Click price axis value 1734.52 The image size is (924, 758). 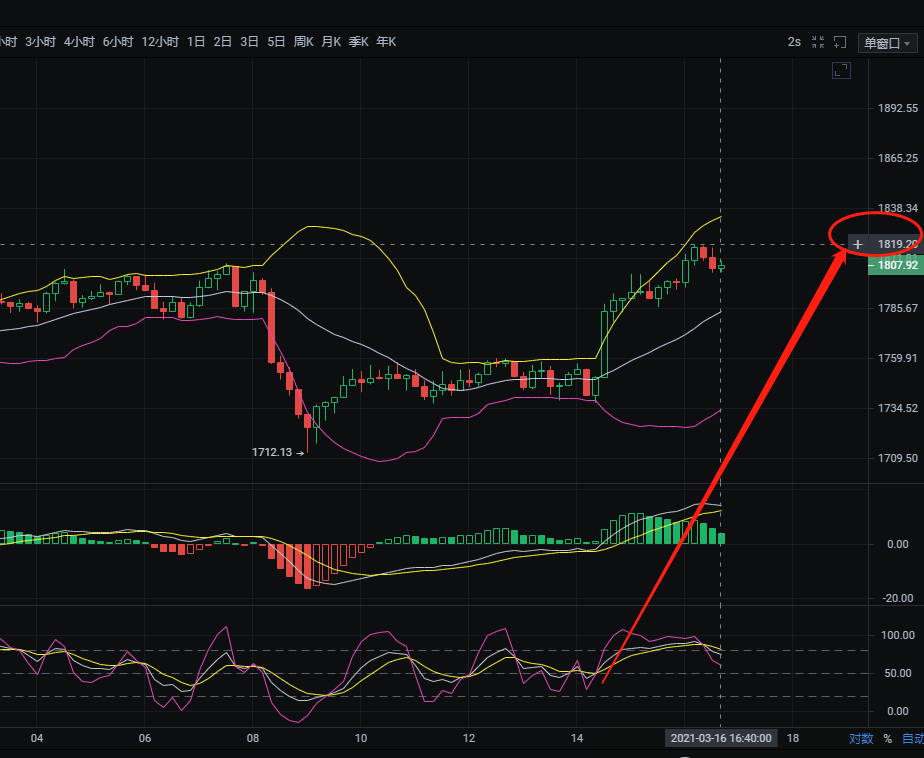[x=897, y=408]
